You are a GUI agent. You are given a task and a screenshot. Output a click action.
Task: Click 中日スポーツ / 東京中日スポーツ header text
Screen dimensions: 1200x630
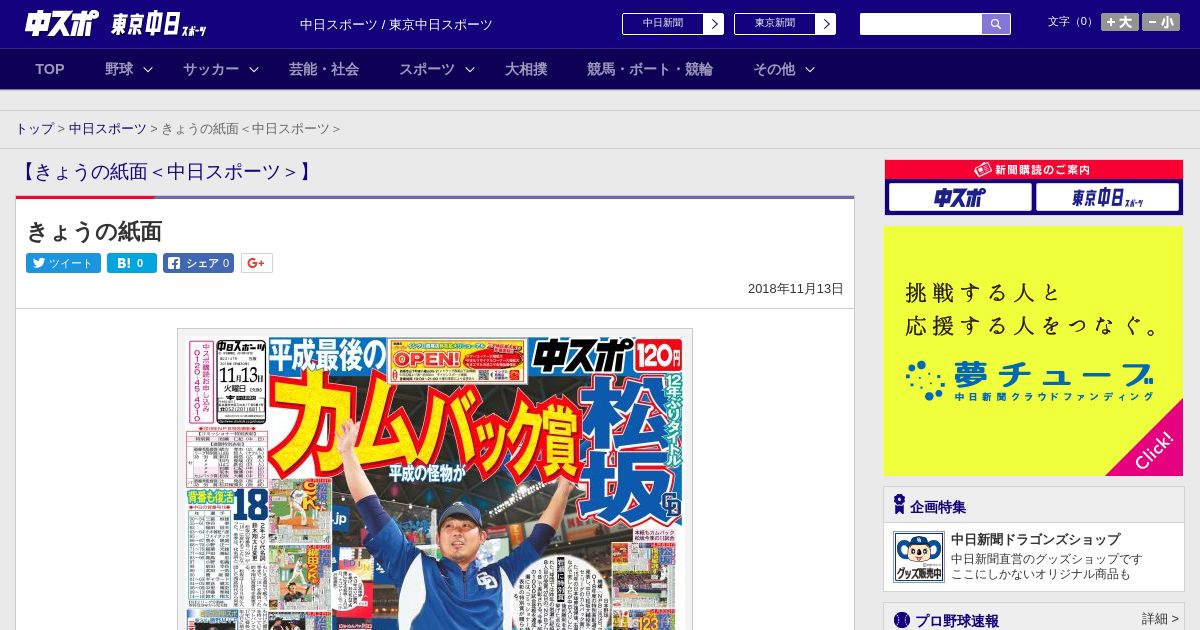(x=396, y=25)
